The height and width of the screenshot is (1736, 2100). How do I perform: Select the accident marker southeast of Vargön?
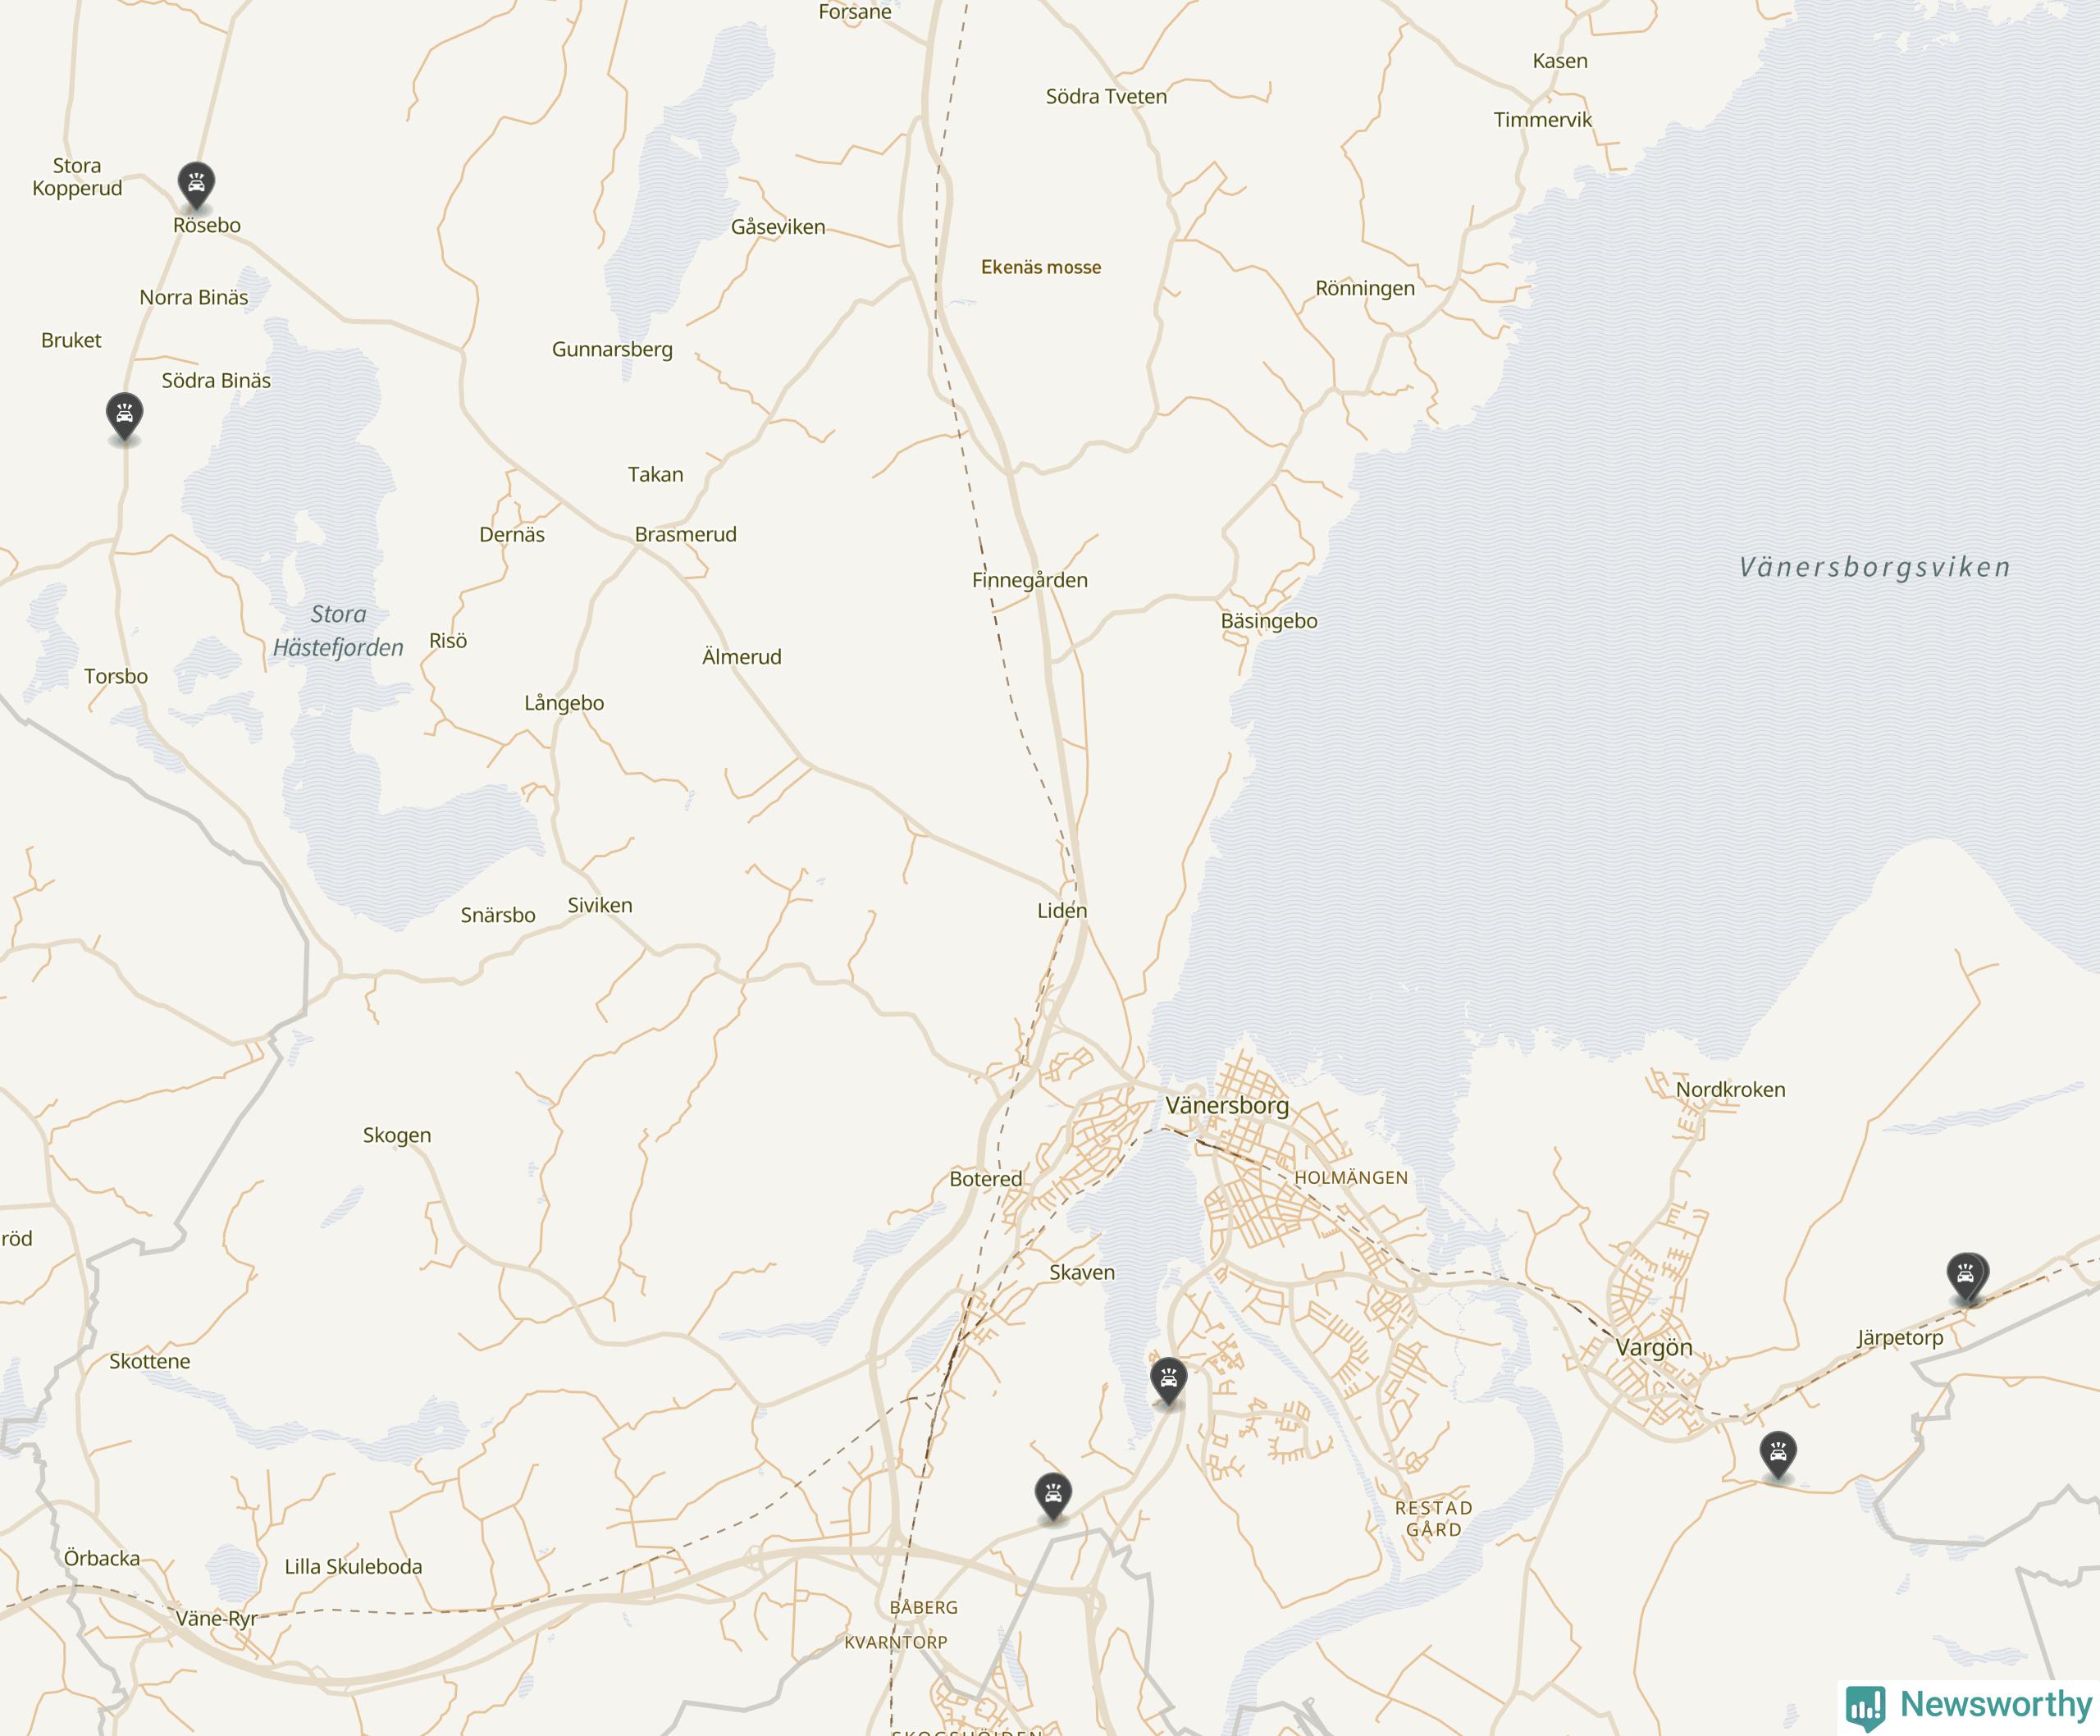pos(1778,1456)
